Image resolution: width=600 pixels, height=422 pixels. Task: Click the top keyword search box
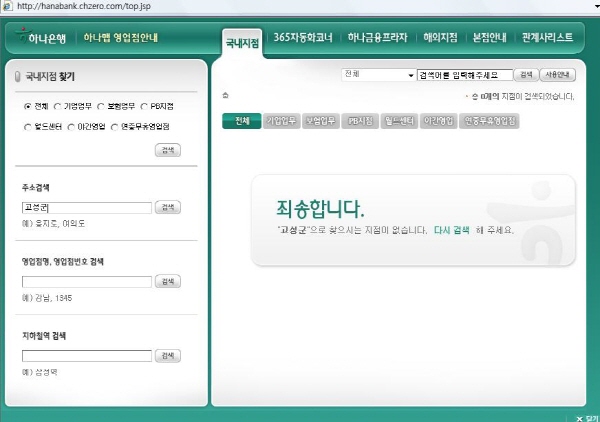pos(464,75)
